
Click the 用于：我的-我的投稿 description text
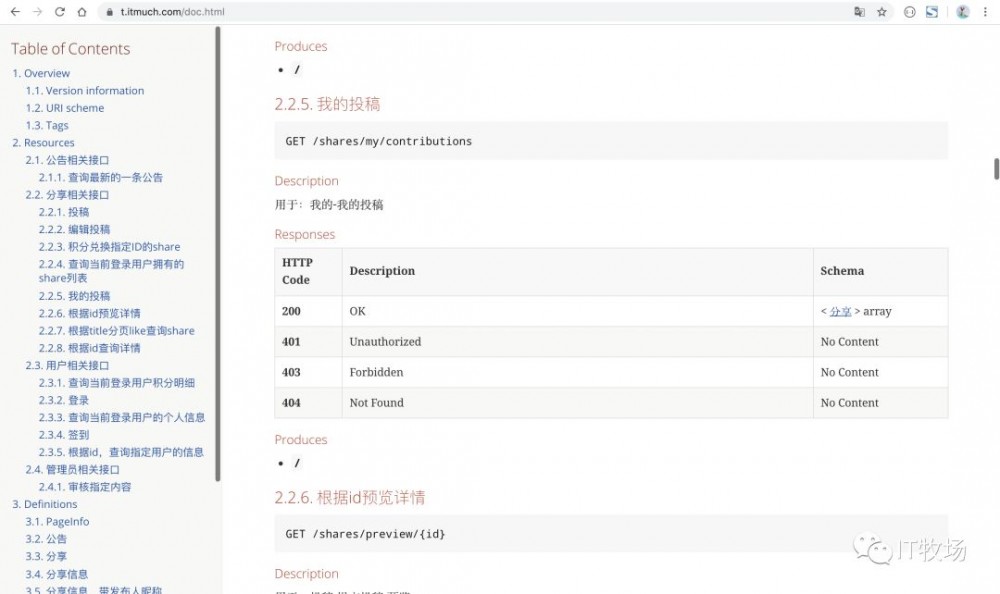click(x=329, y=204)
